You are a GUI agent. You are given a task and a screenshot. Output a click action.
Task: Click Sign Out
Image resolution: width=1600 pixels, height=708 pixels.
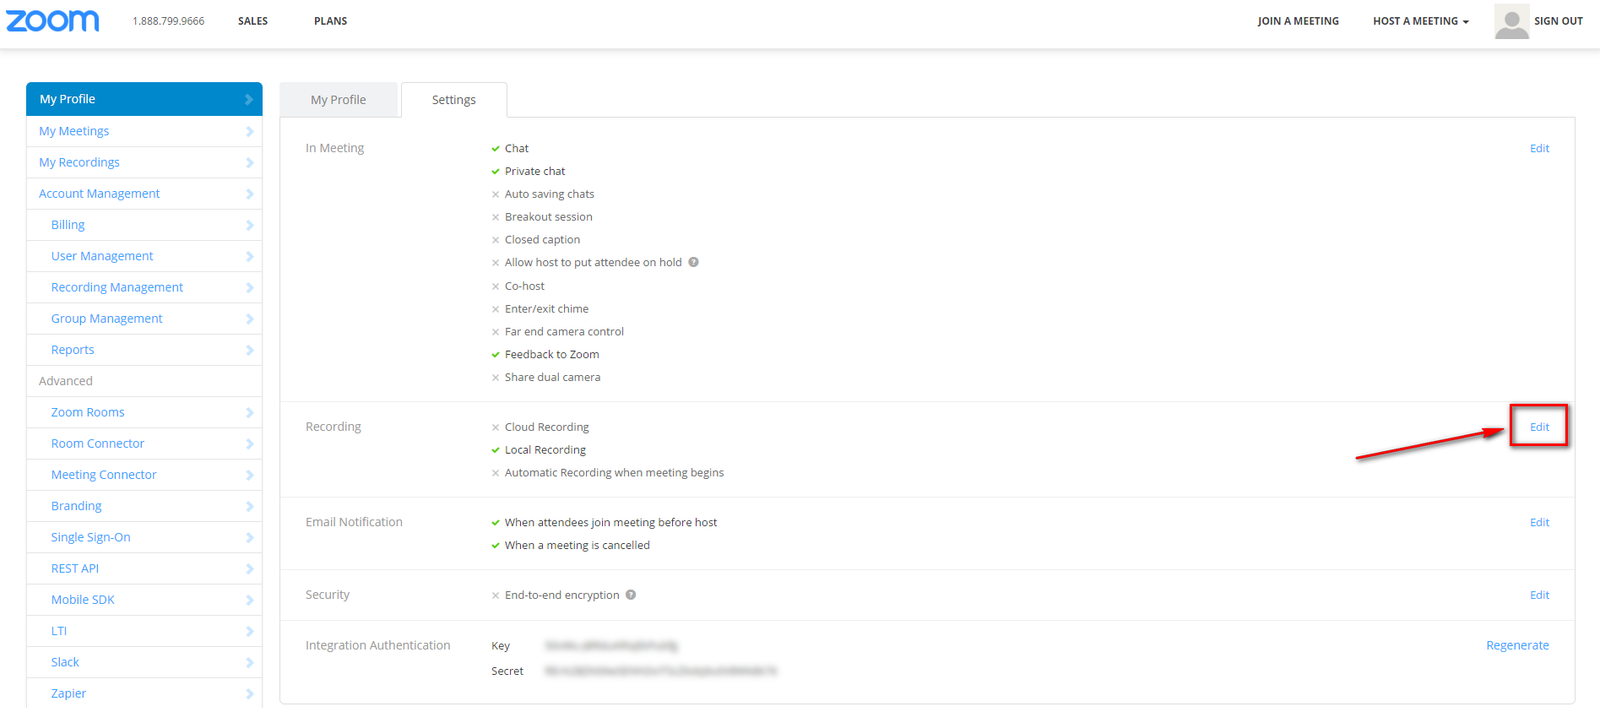(1558, 21)
